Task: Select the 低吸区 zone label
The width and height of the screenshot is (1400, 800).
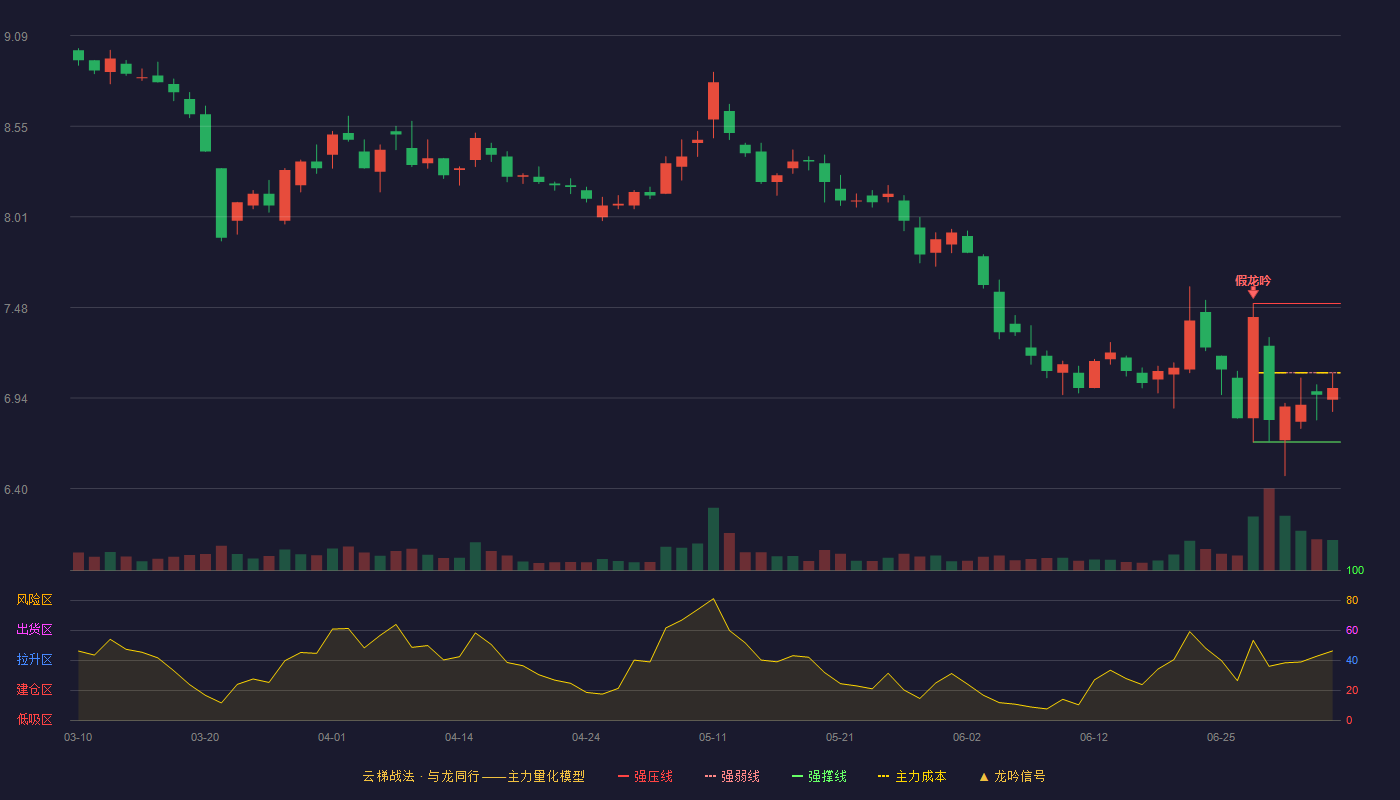Action: pyautogui.click(x=34, y=719)
